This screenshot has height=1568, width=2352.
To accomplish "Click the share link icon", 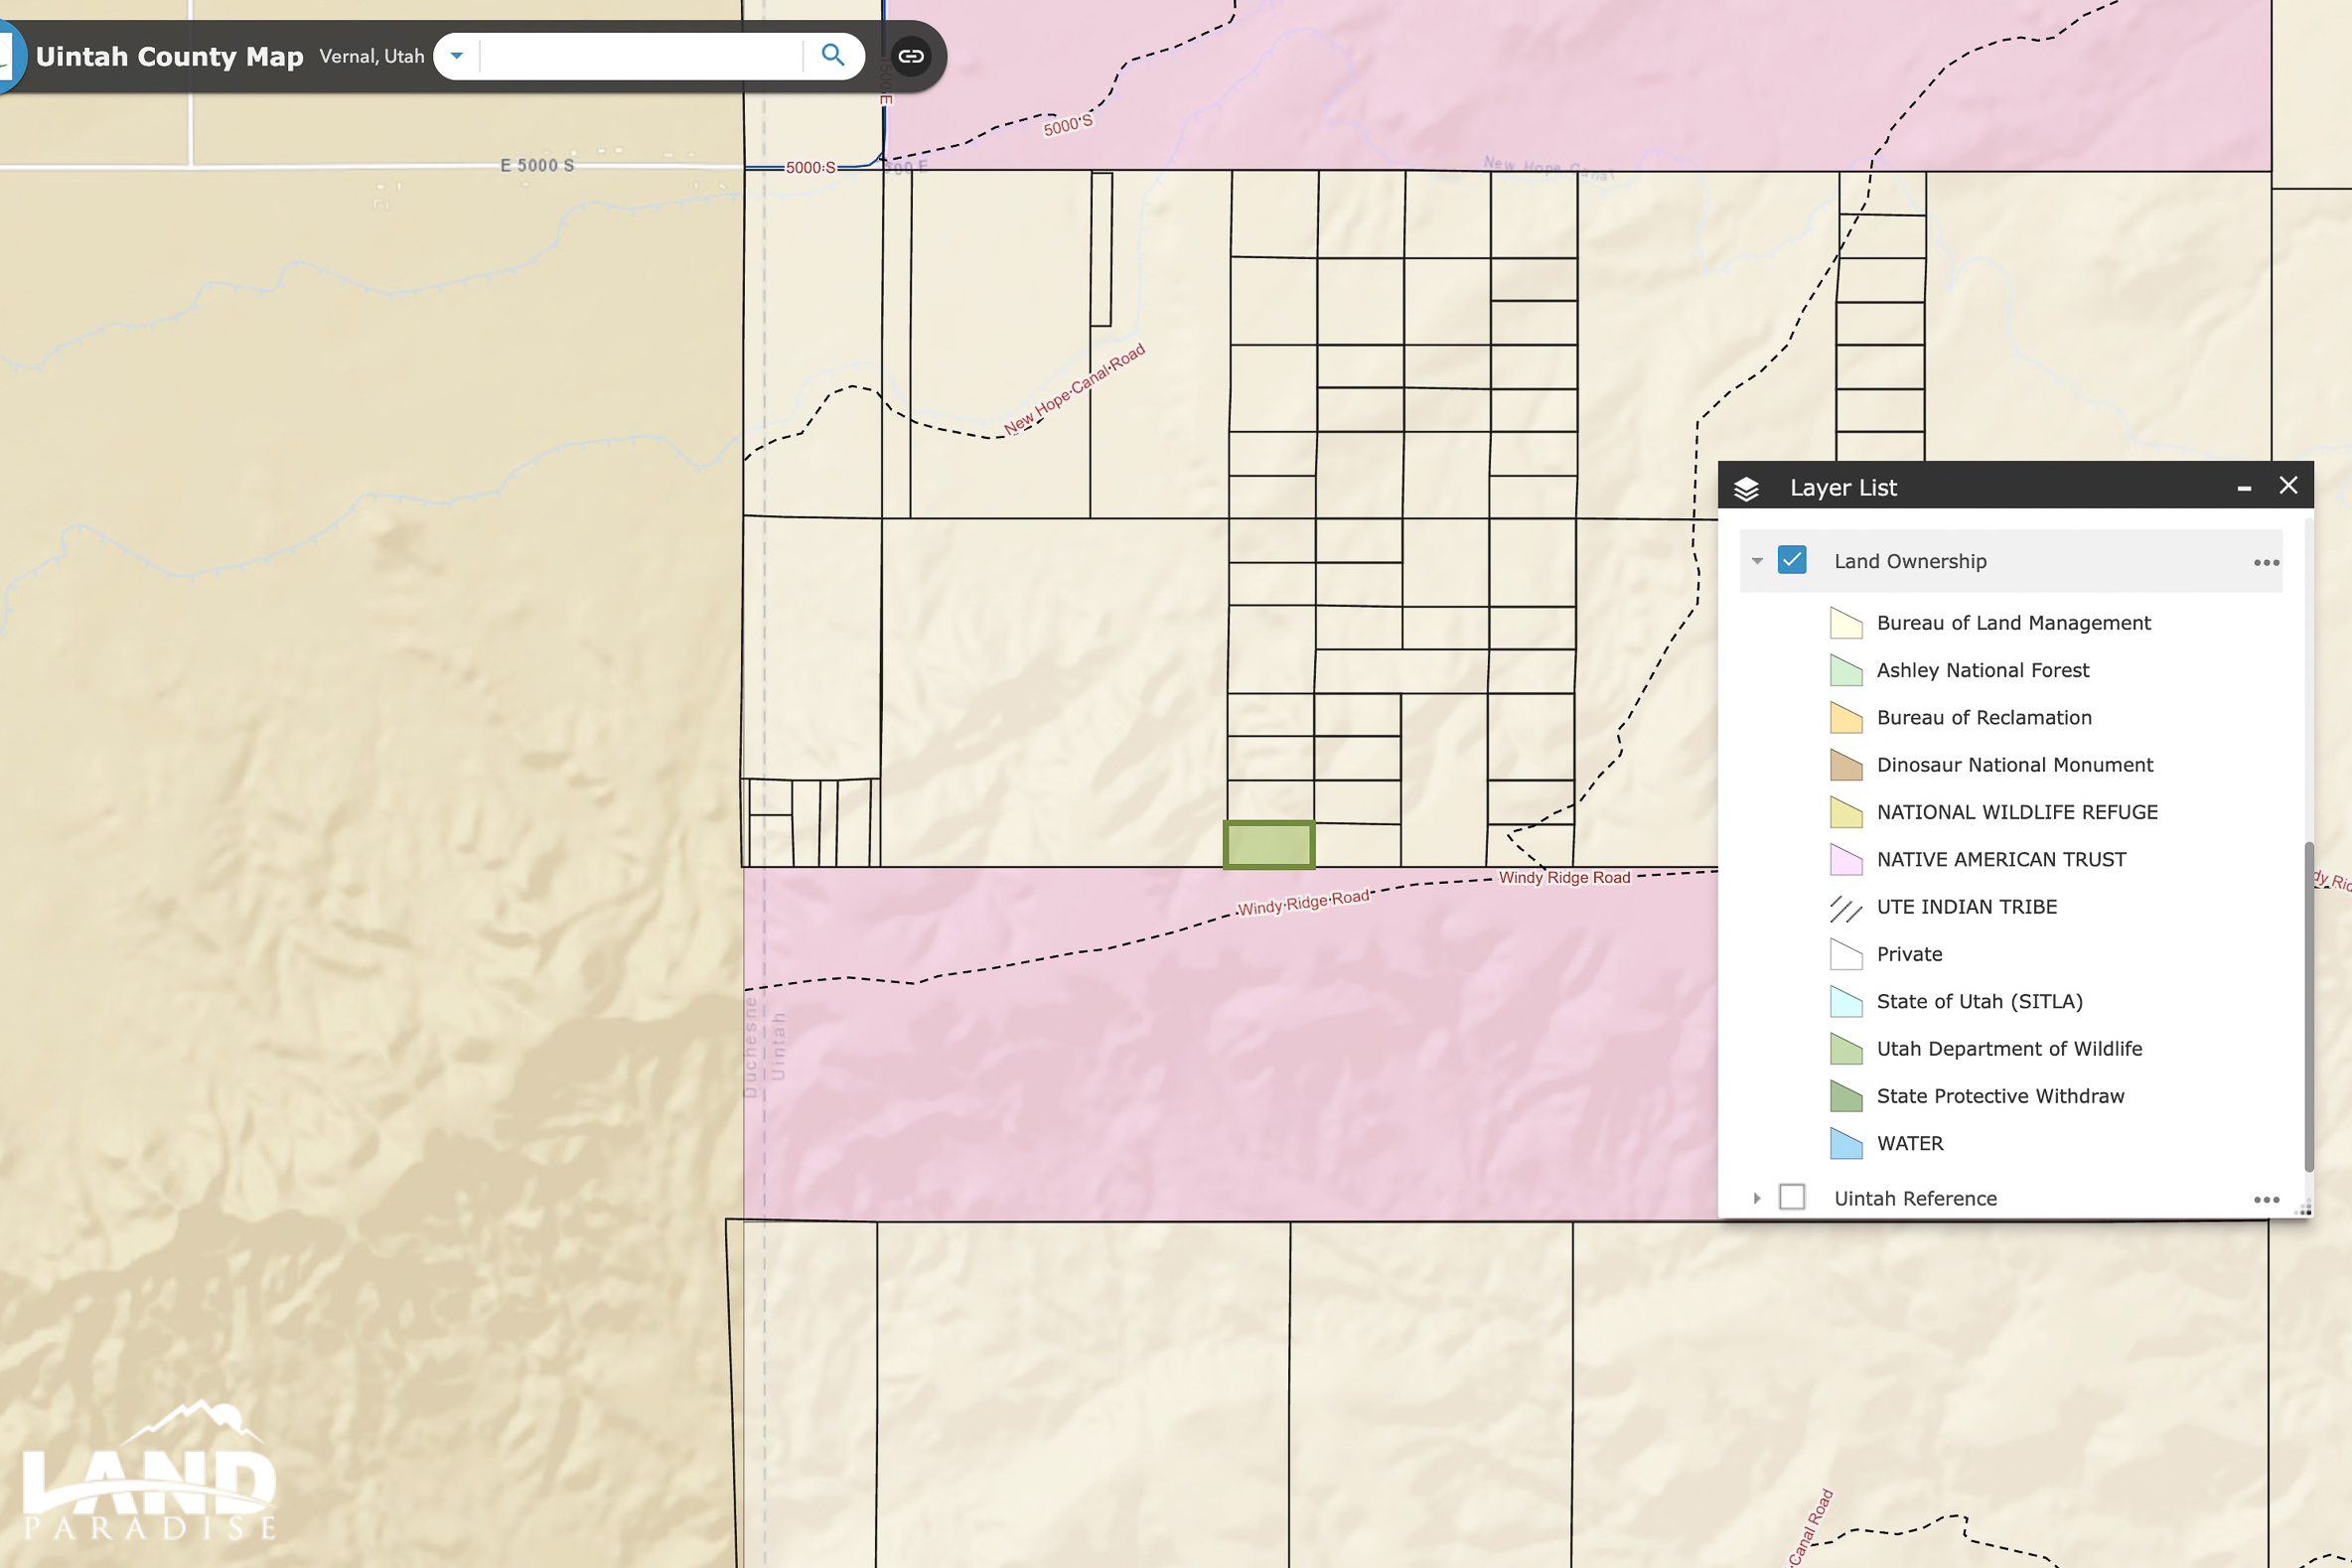I will coord(910,56).
